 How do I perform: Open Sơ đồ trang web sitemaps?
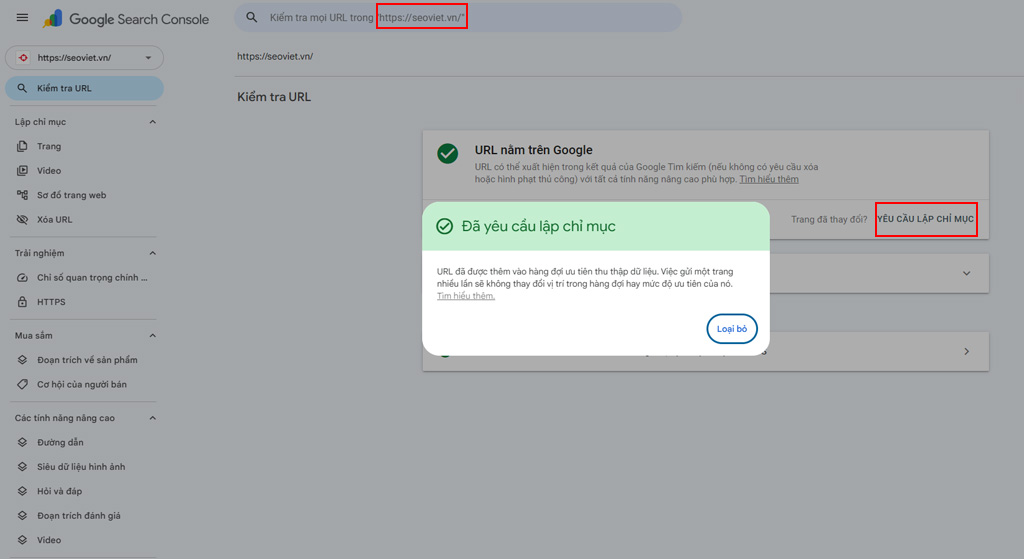(71, 195)
